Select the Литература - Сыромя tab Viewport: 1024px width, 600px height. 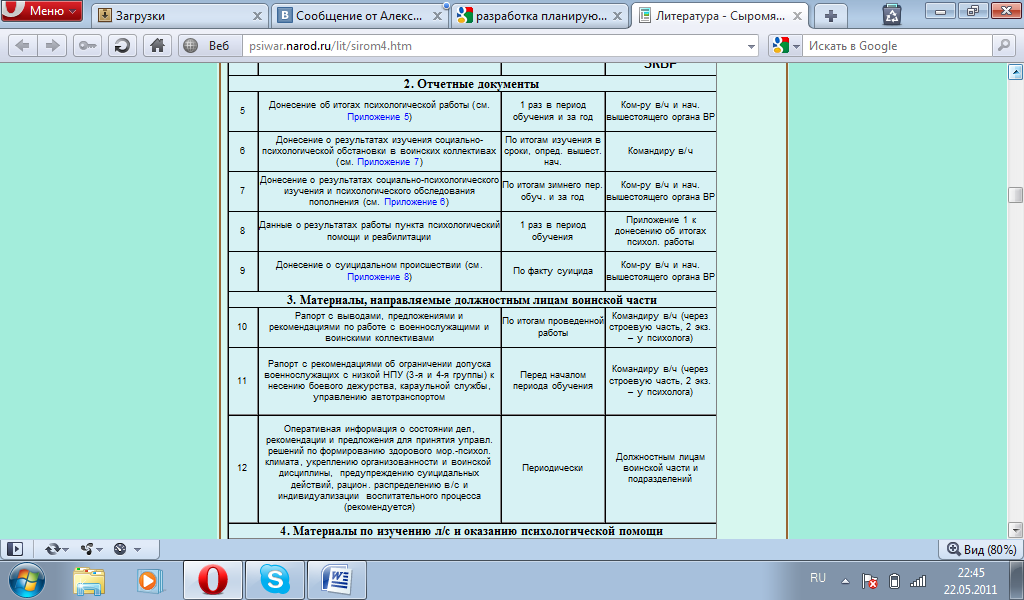pos(720,16)
